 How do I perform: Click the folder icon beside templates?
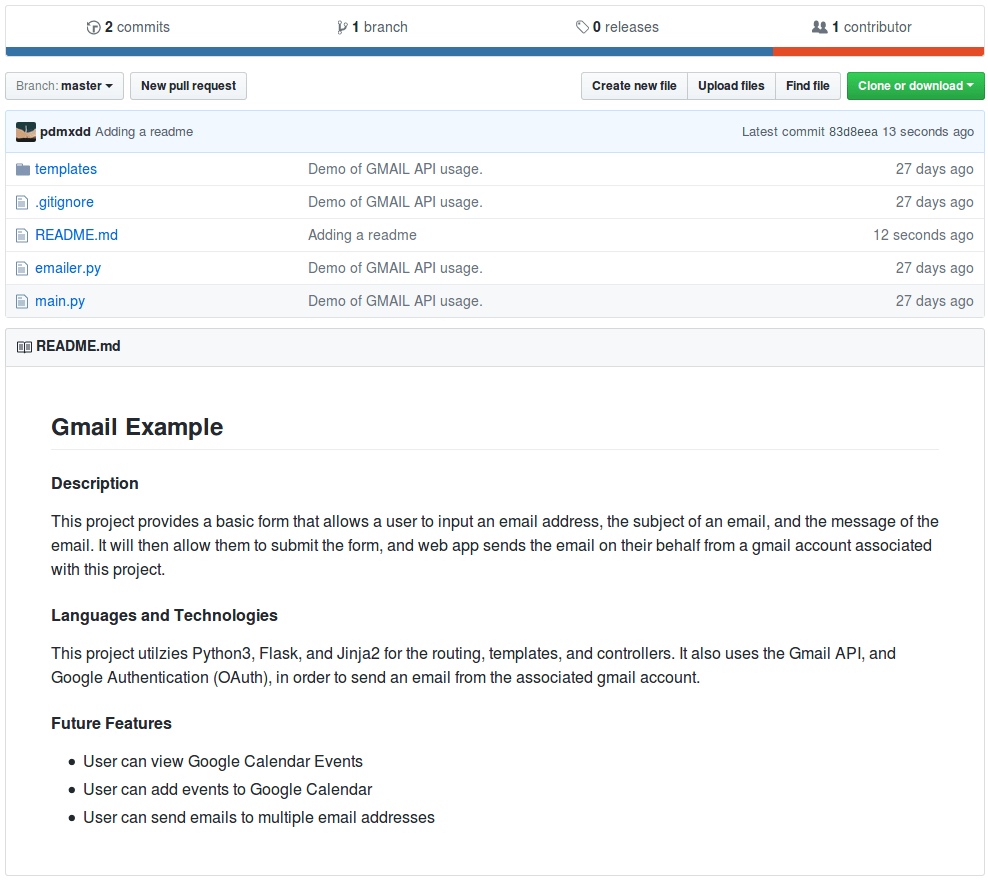pyautogui.click(x=22, y=168)
